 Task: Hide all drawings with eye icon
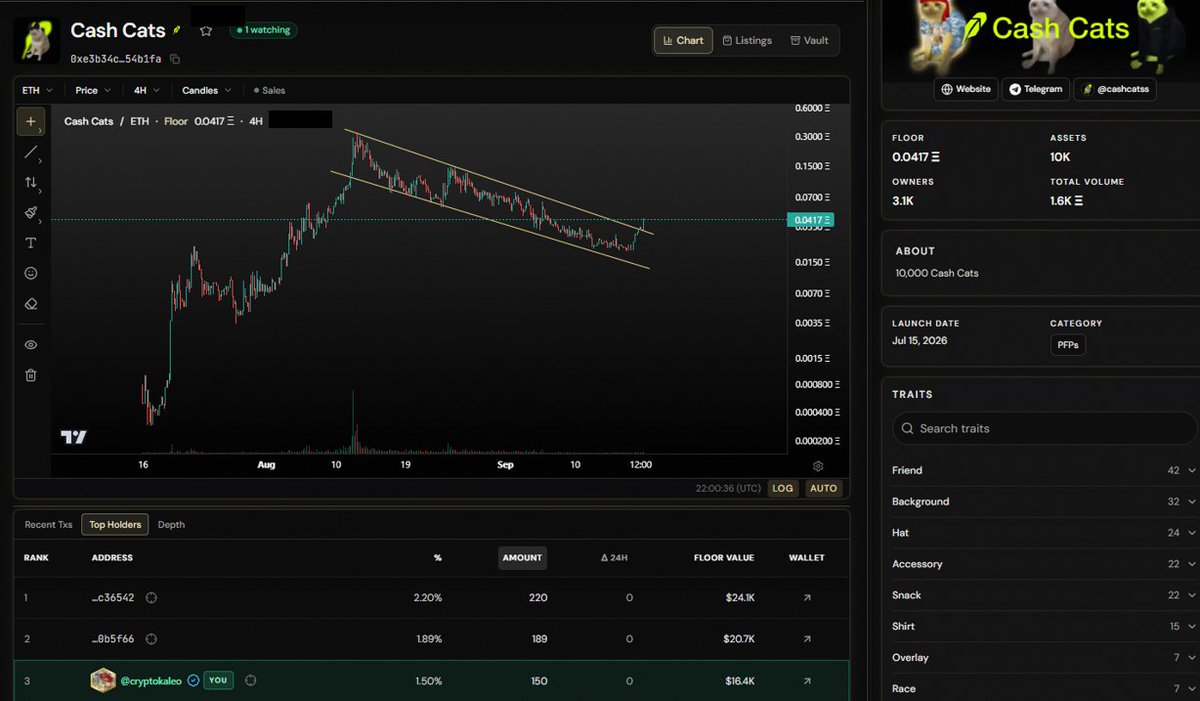point(30,345)
